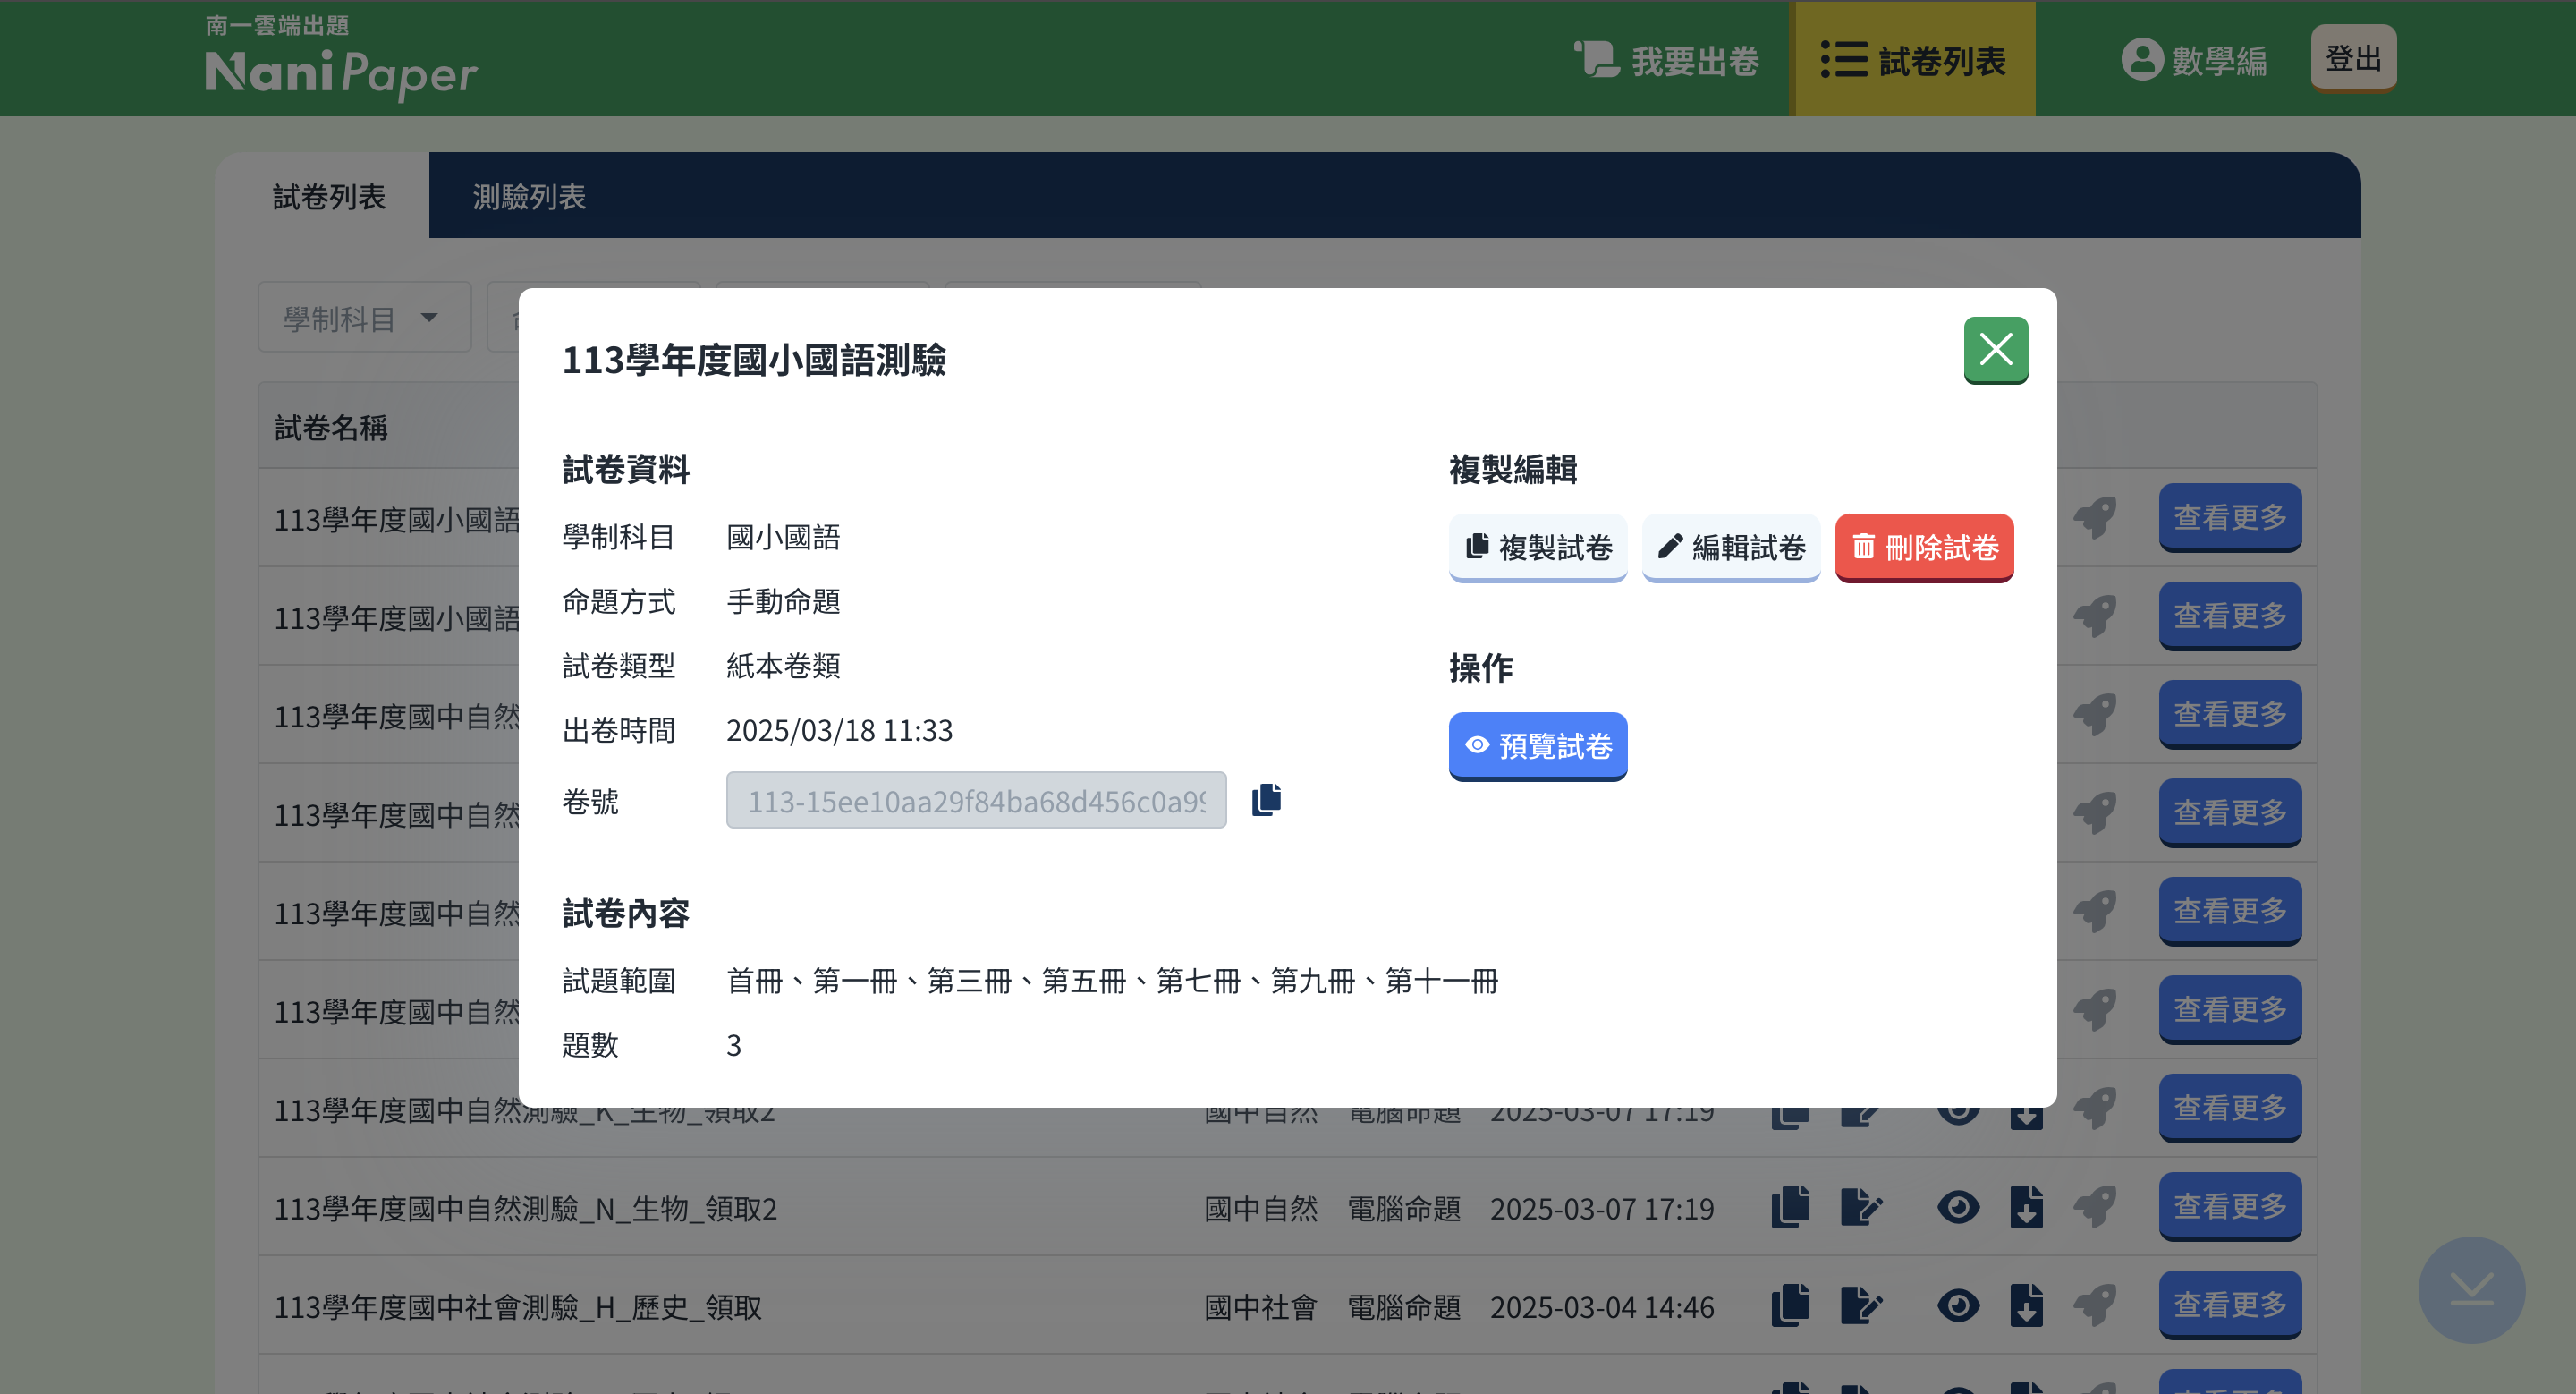2576x1394 pixels.
Task: Click the 試題範圍 value listing 首冊
Action: (1112, 981)
